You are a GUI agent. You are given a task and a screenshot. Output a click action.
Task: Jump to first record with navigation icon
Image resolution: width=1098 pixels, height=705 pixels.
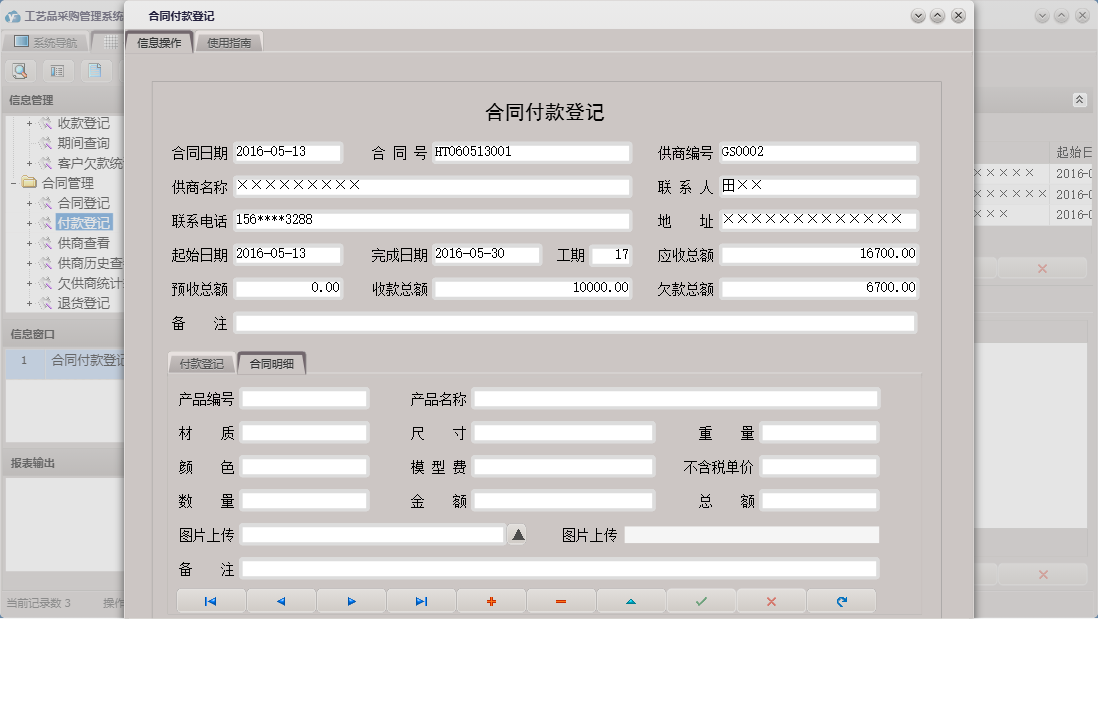click(x=210, y=600)
